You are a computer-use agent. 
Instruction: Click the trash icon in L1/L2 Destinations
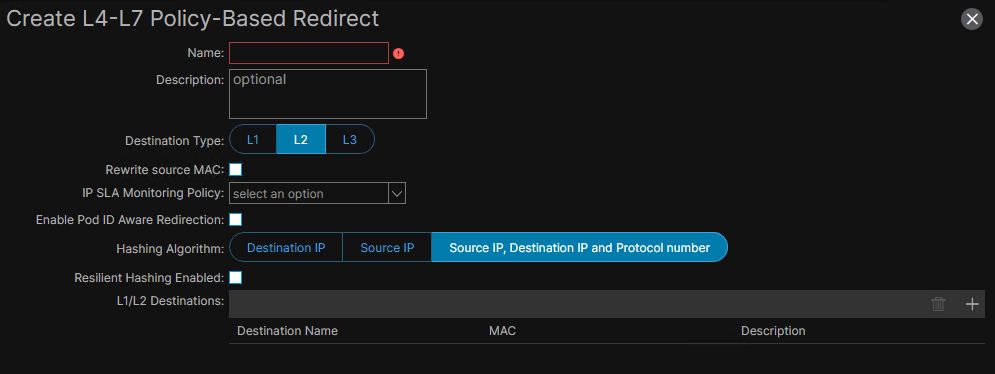pyautogui.click(x=938, y=304)
